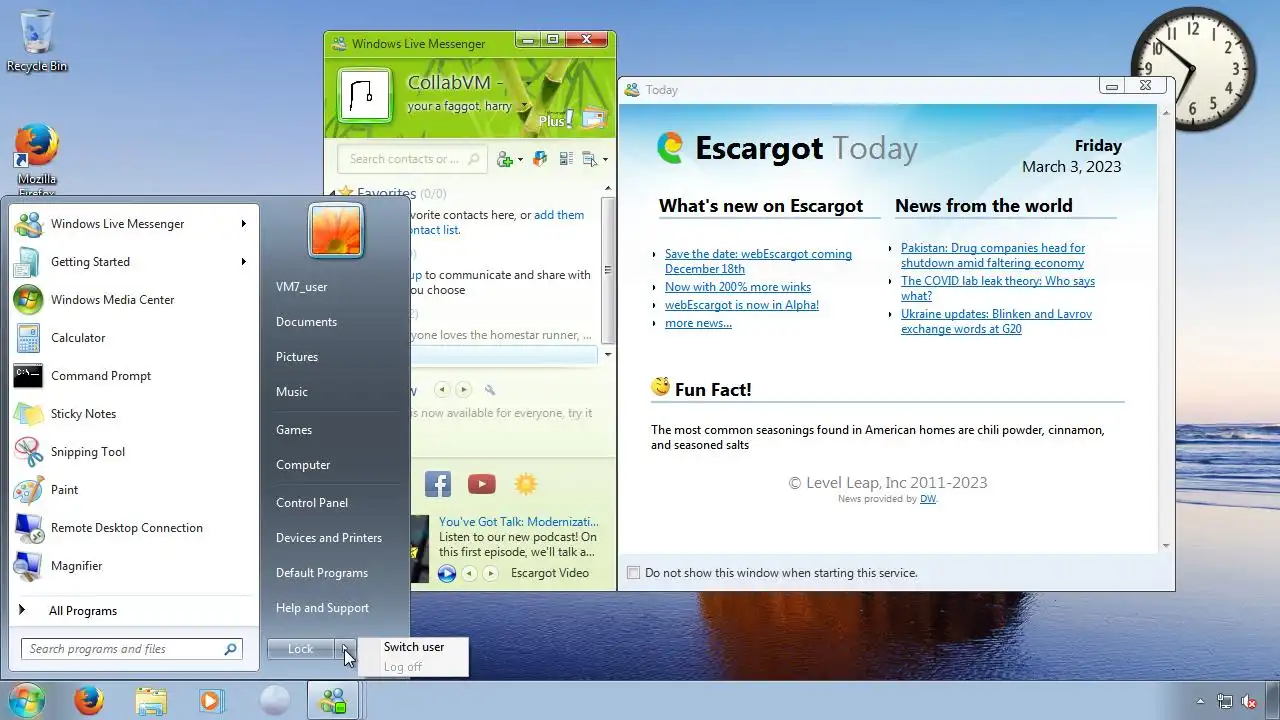The width and height of the screenshot is (1280, 720).
Task: Open All Programs in the Start menu
Action: (x=134, y=611)
